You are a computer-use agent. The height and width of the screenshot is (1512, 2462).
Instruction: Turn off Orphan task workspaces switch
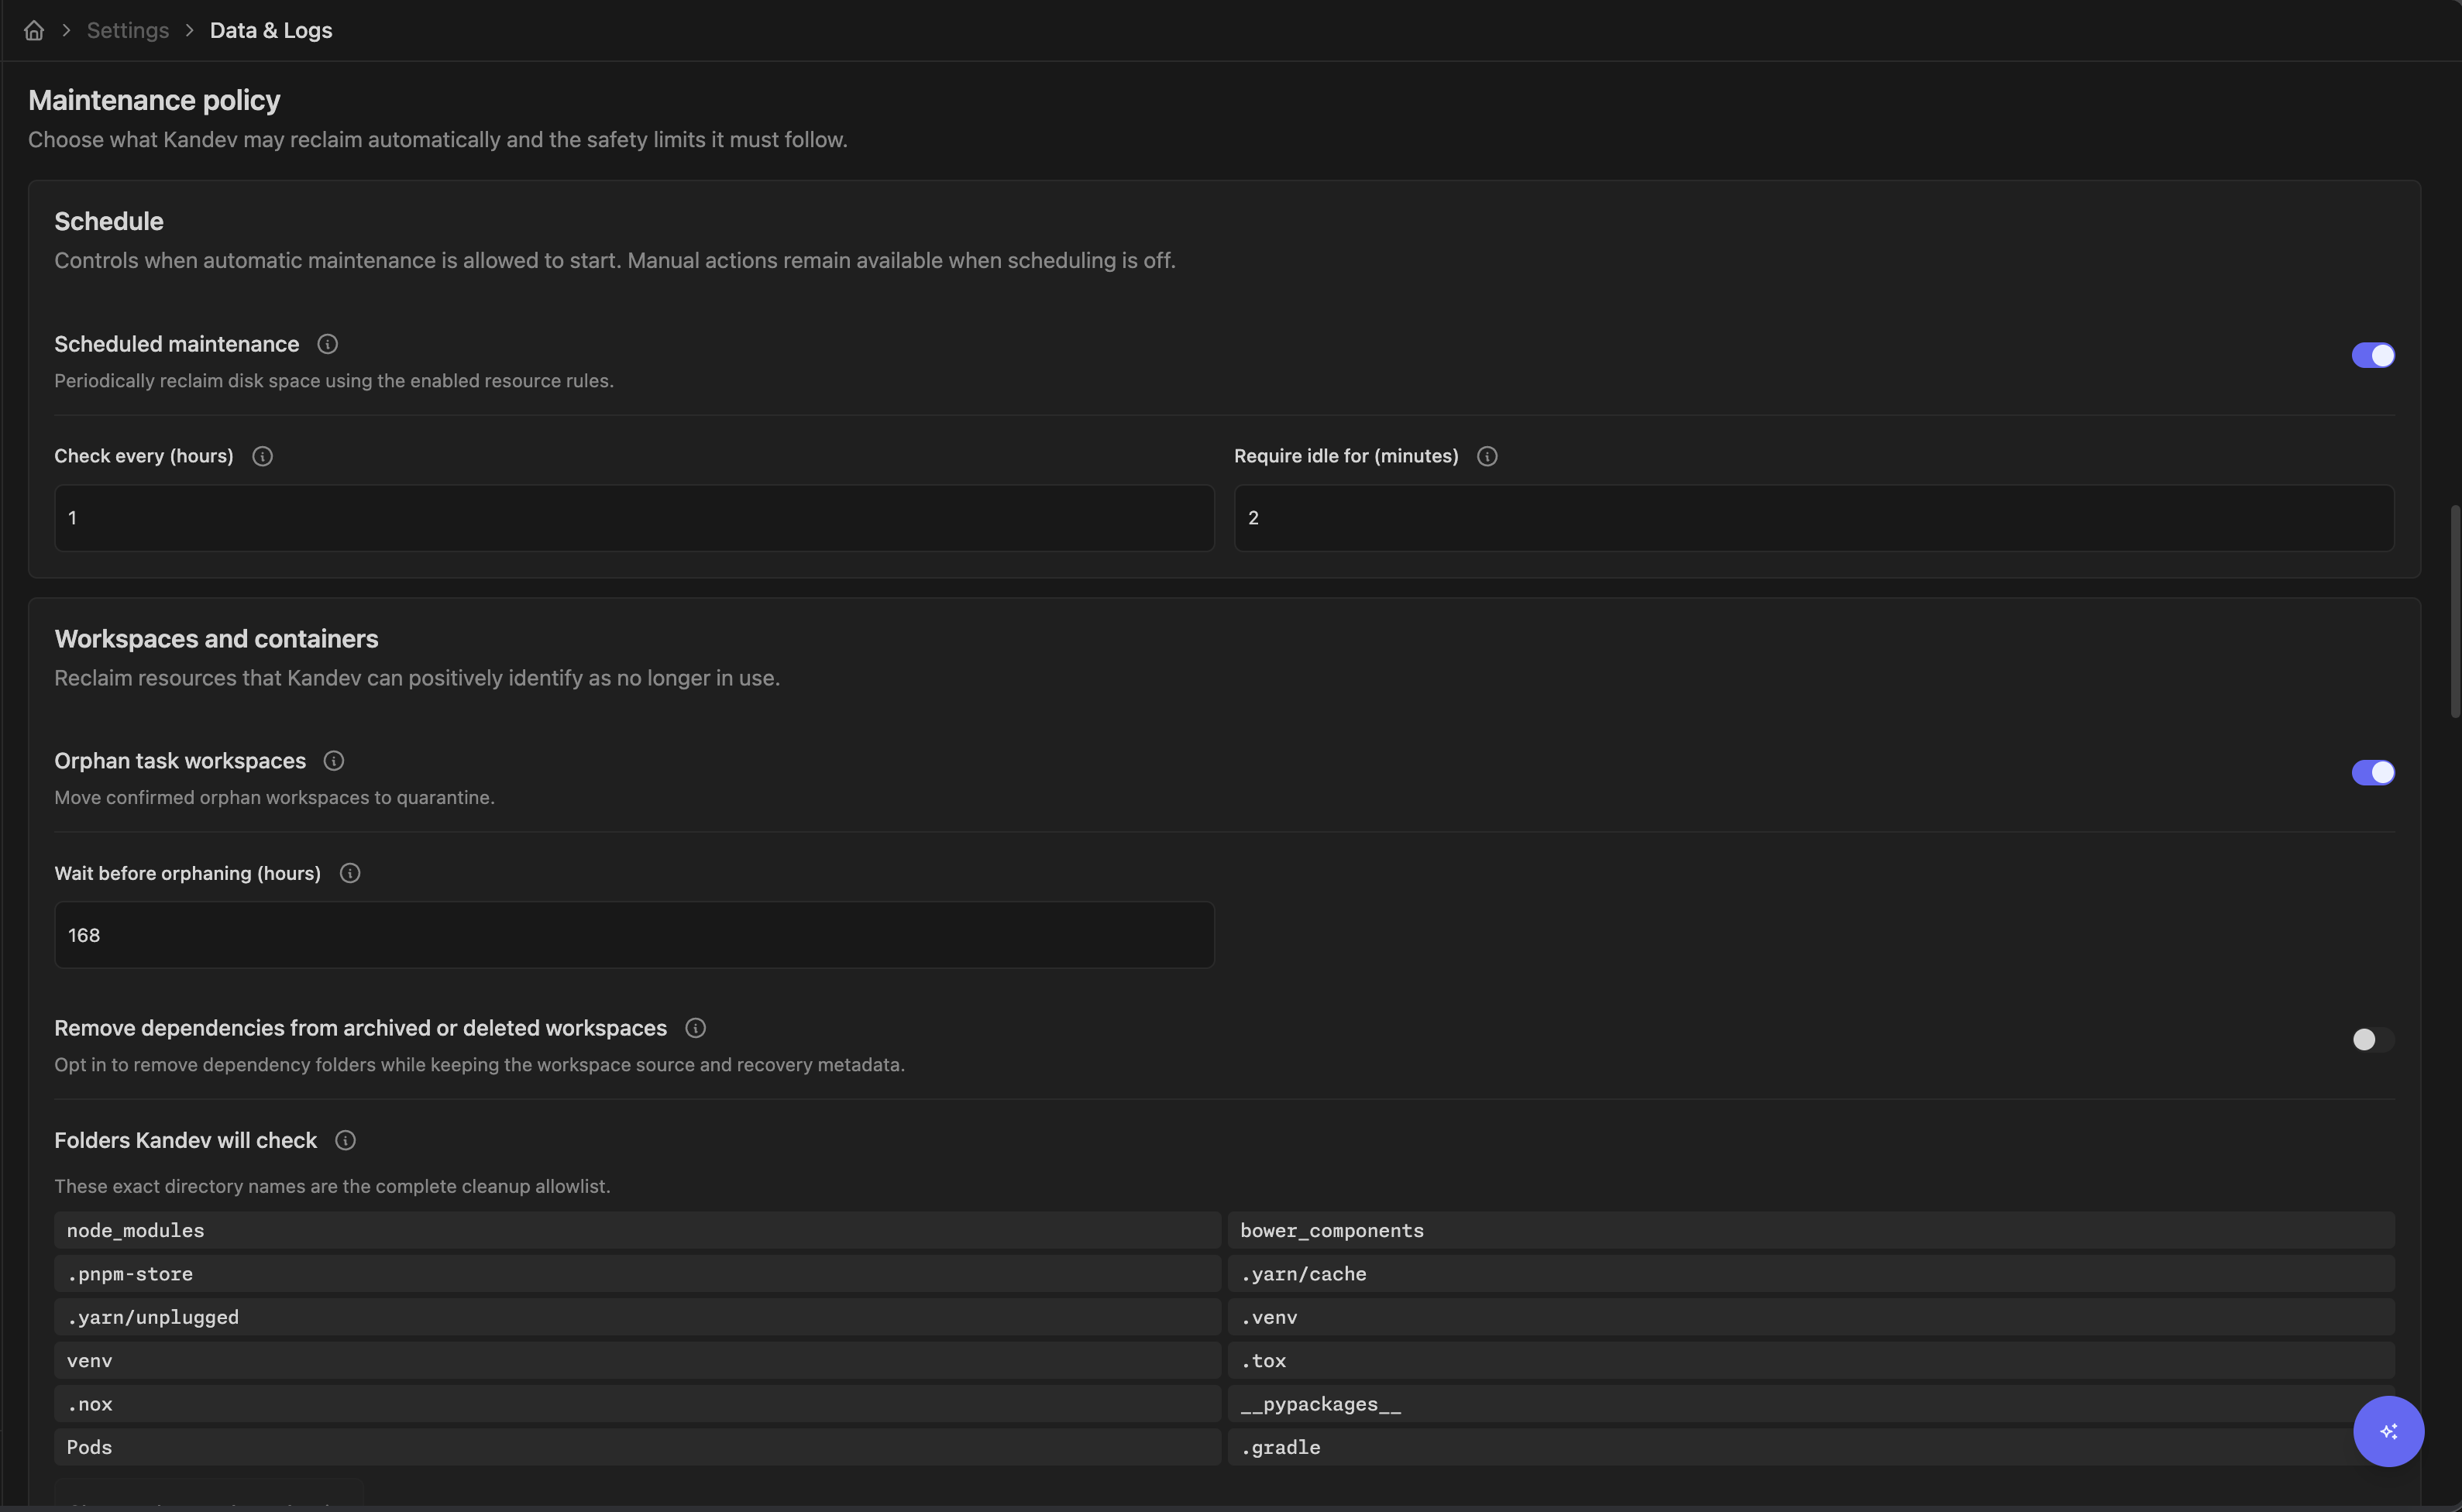click(2373, 772)
